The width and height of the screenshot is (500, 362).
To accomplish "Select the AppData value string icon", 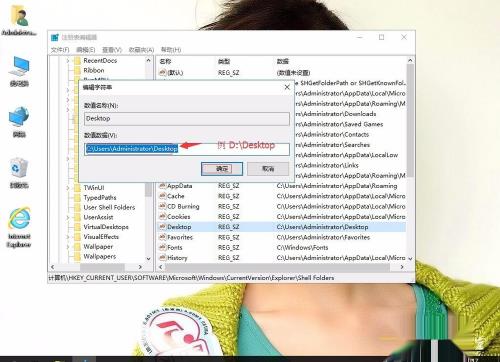I will [162, 186].
